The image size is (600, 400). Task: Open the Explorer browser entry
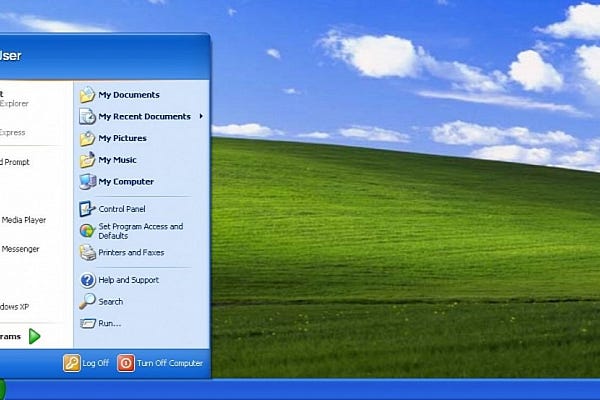tap(14, 99)
